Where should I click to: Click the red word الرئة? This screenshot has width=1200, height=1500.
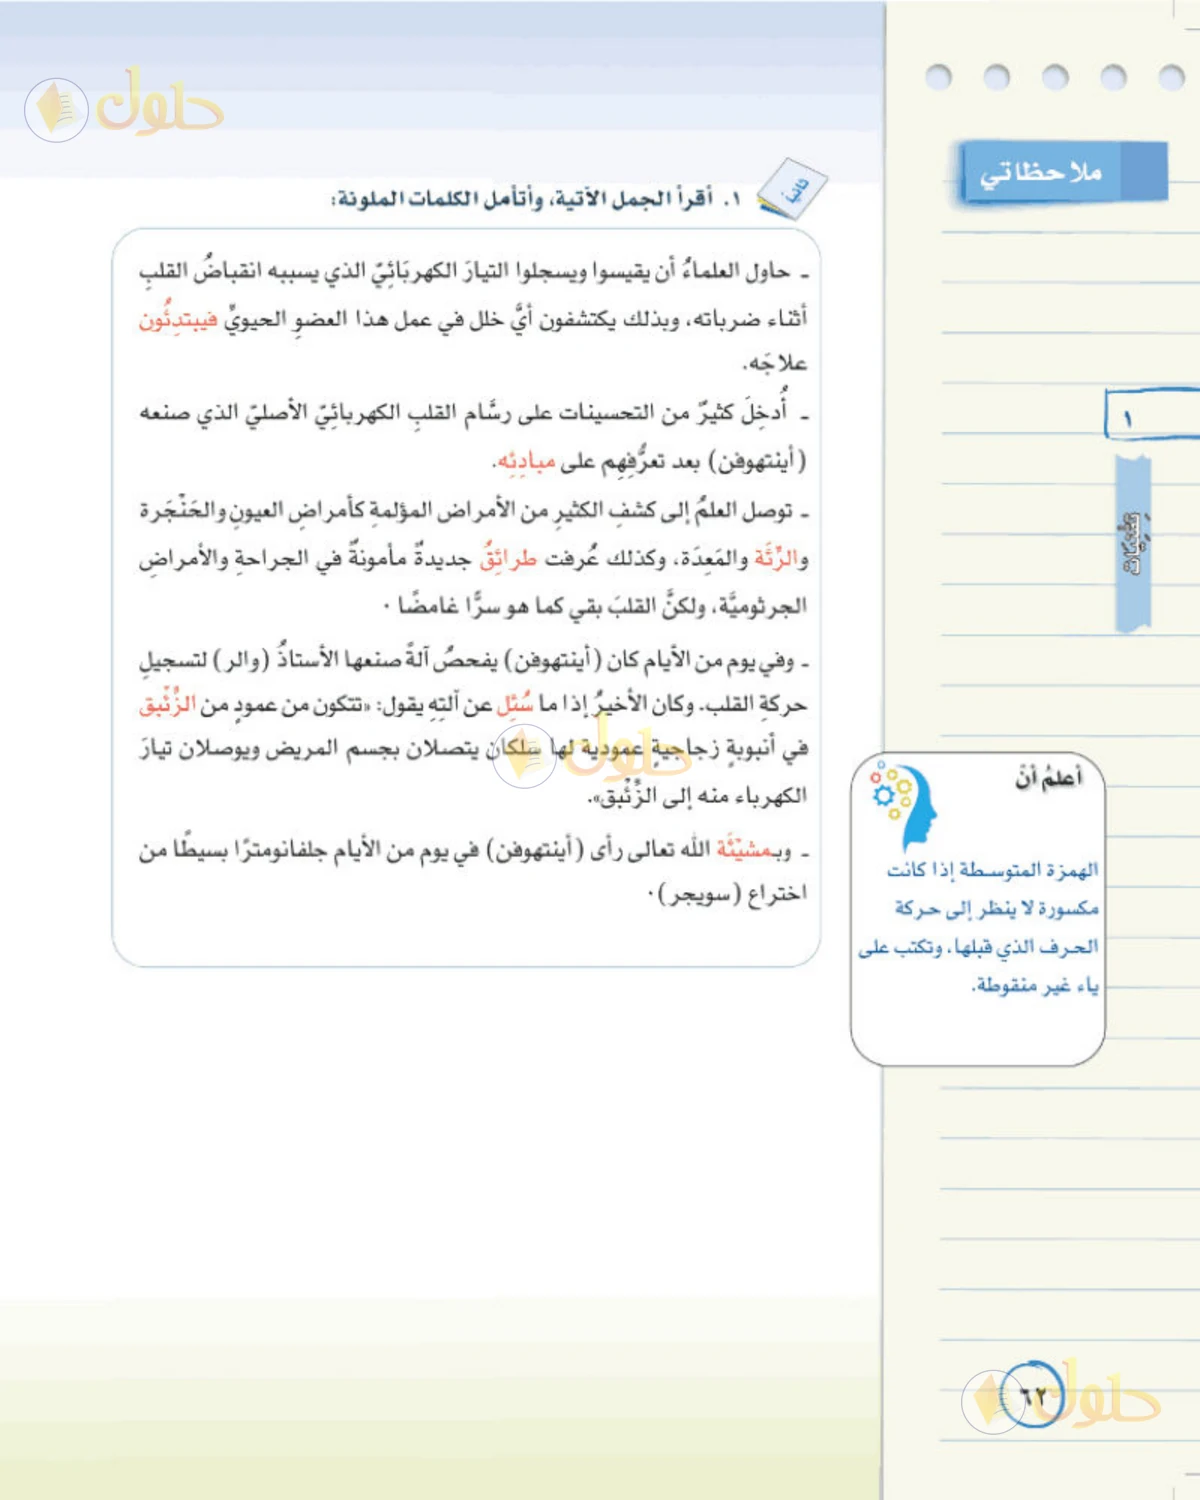(776, 557)
